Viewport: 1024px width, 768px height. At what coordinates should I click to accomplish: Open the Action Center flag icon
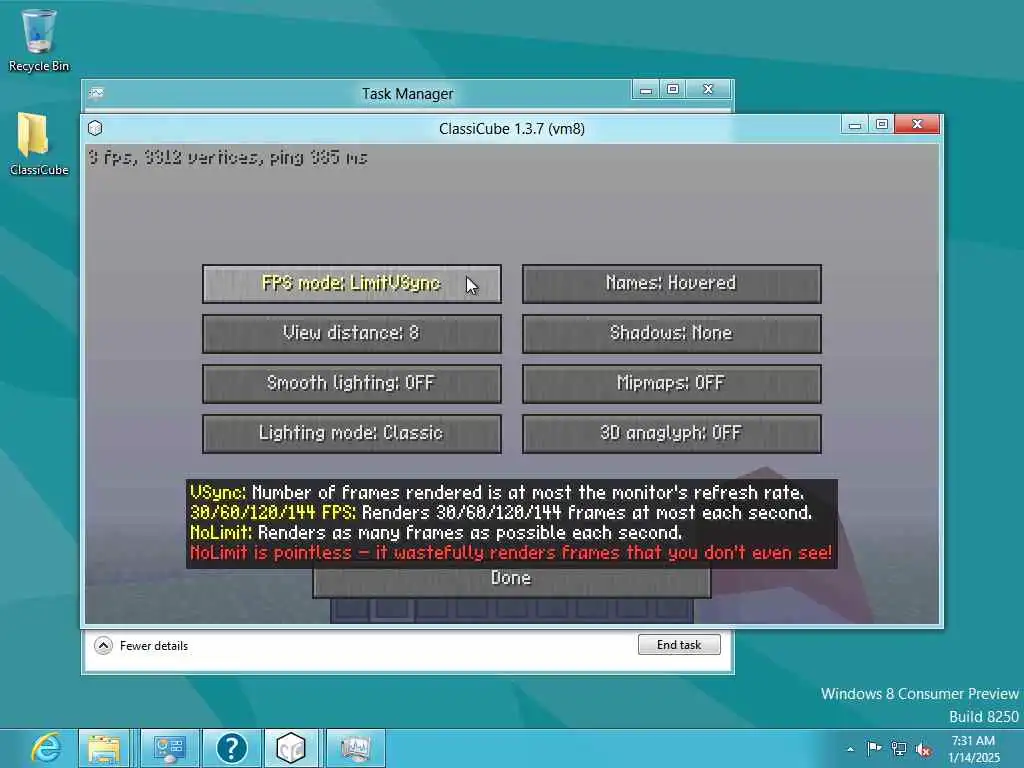click(873, 748)
